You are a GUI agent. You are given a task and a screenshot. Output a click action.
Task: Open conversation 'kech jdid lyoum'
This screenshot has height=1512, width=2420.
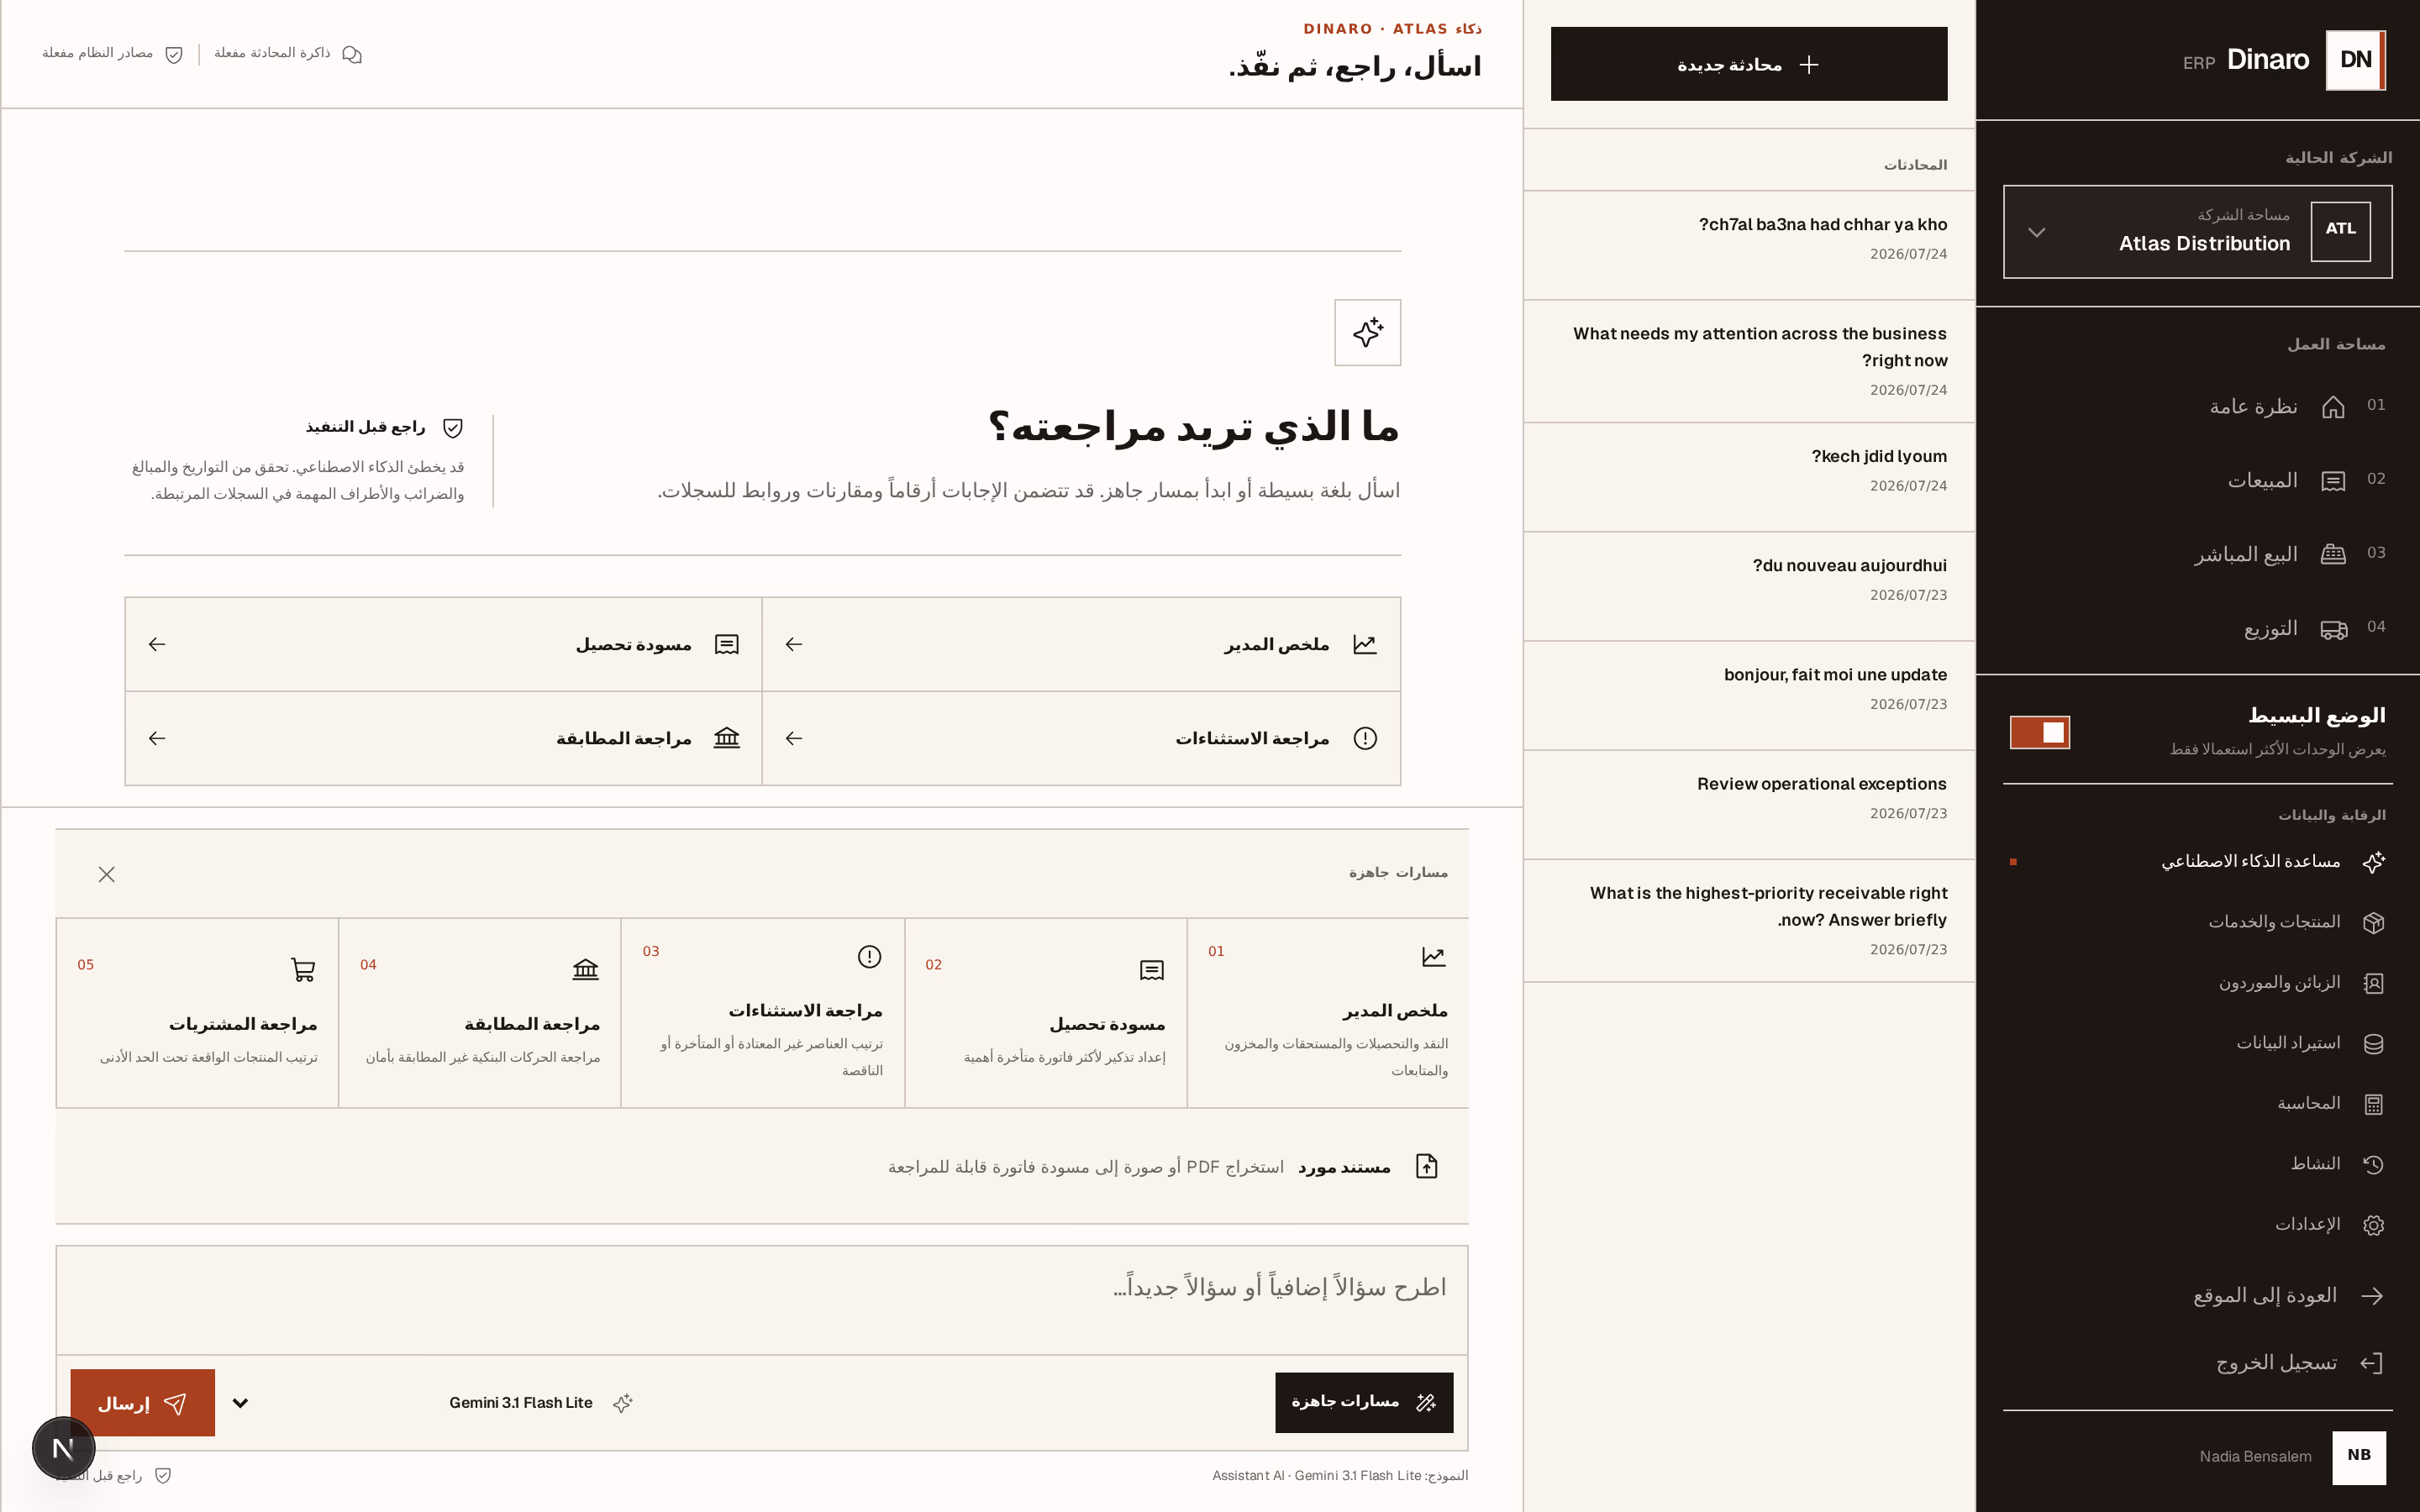[1749, 477]
